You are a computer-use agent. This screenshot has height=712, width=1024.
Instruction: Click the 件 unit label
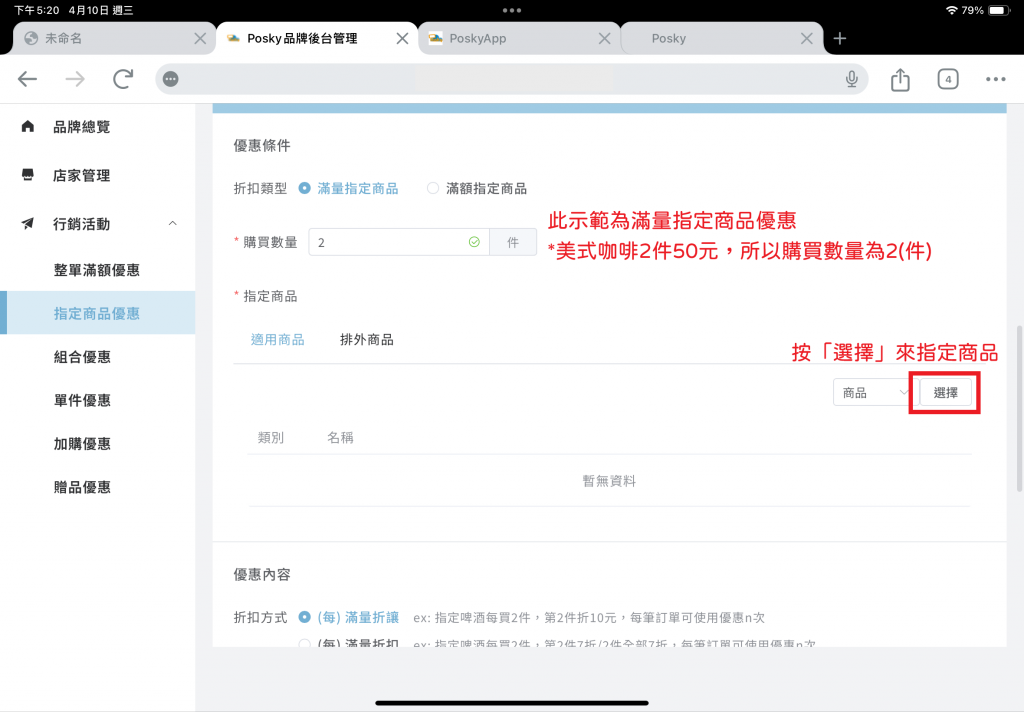pos(513,242)
